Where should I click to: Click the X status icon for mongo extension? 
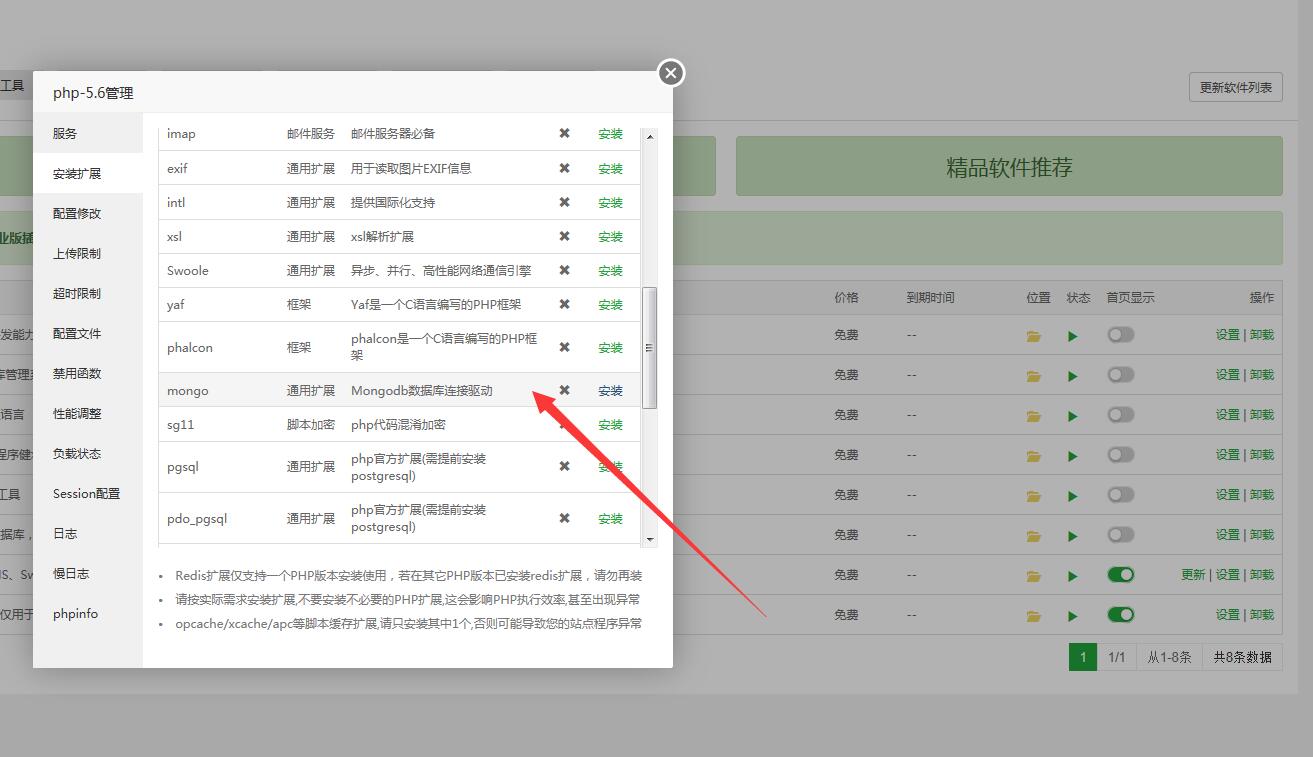564,391
